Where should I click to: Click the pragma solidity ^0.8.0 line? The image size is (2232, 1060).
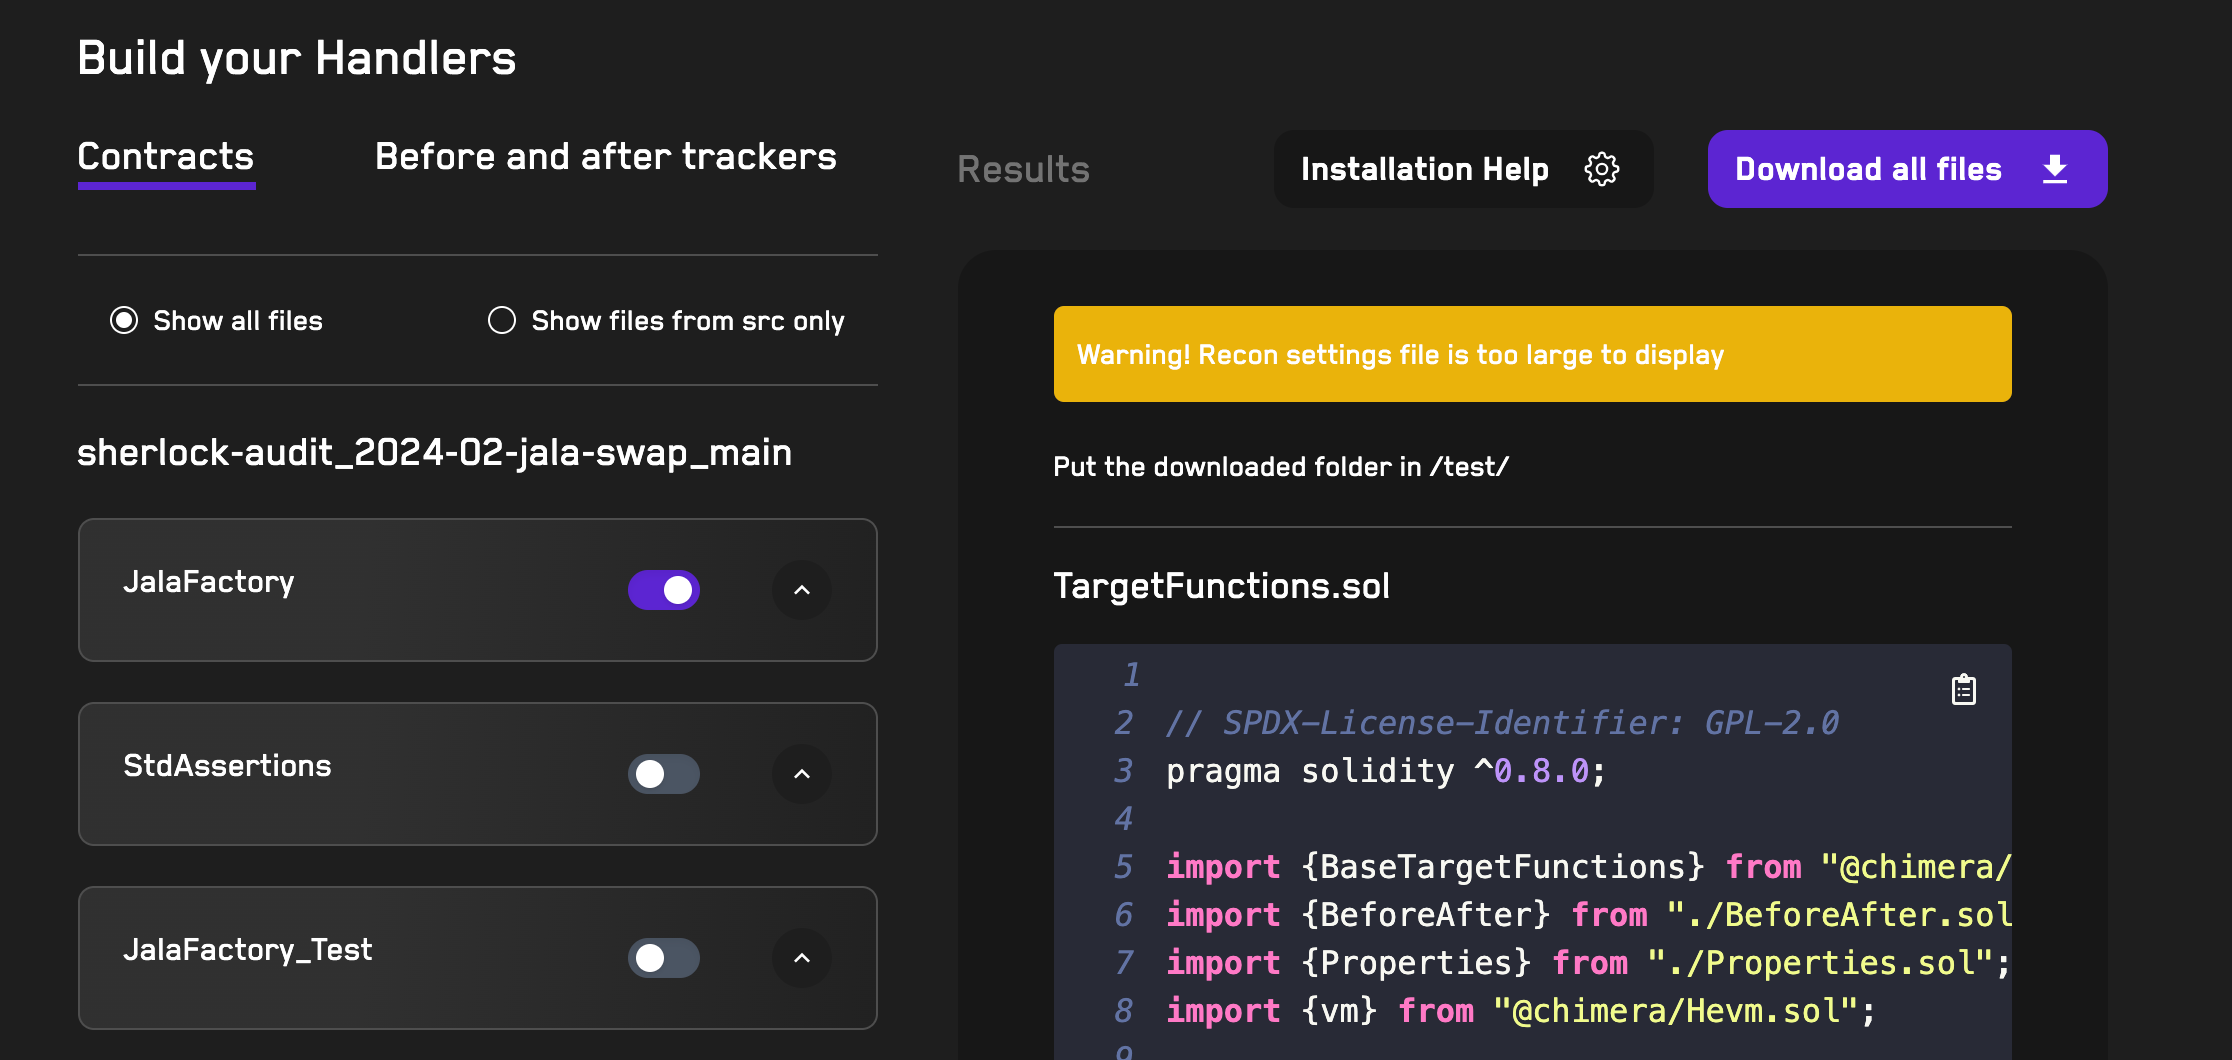(1386, 771)
